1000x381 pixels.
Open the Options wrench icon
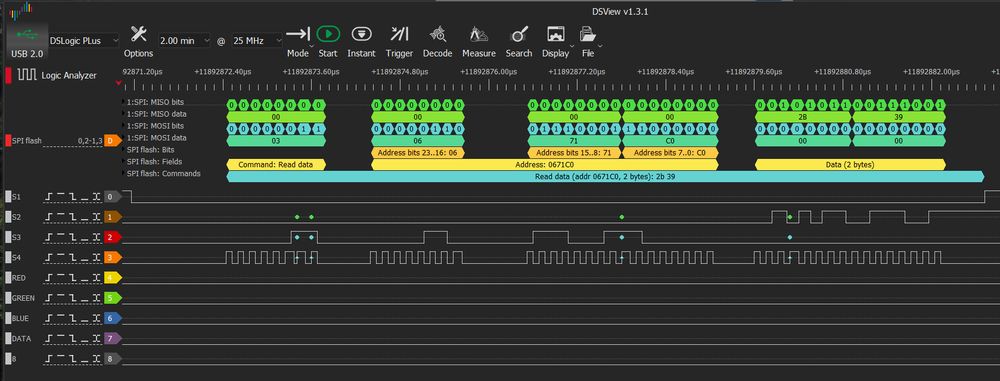coord(138,34)
